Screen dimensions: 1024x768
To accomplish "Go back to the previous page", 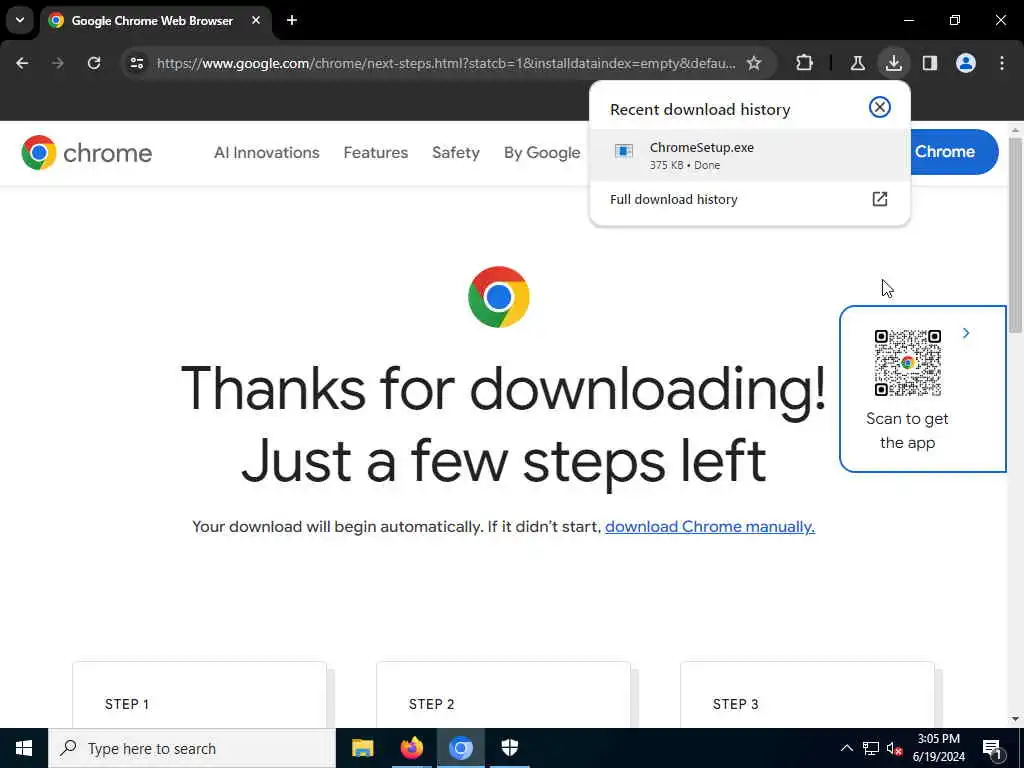I will tap(22, 63).
